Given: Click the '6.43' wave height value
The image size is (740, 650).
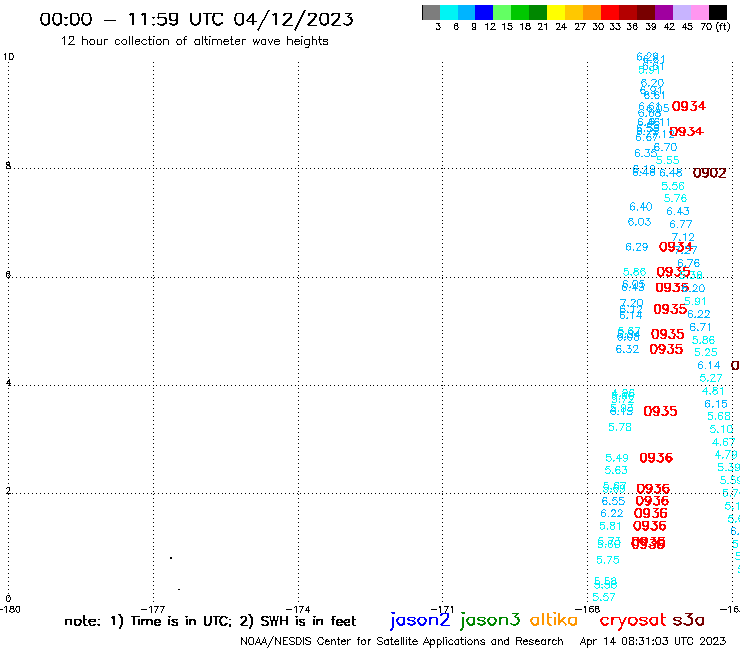Looking at the screenshot, I should coord(678,211).
